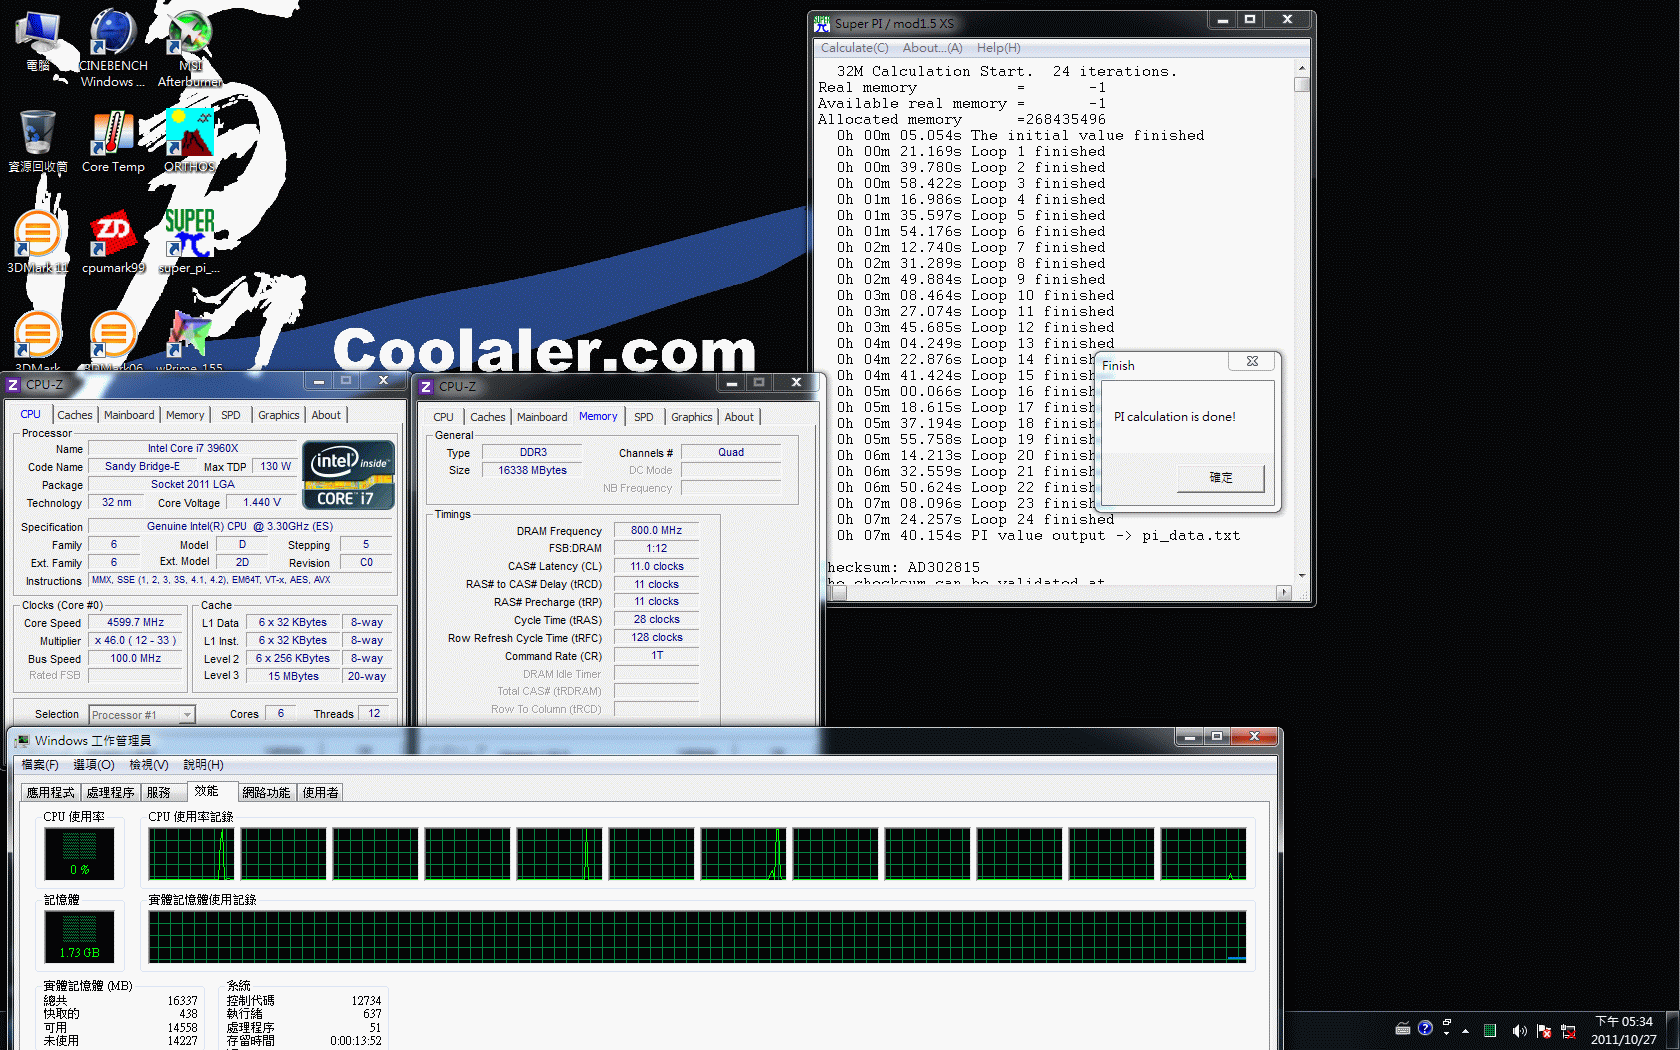Click the Show Desktop button on the taskbar

point(1672,1031)
